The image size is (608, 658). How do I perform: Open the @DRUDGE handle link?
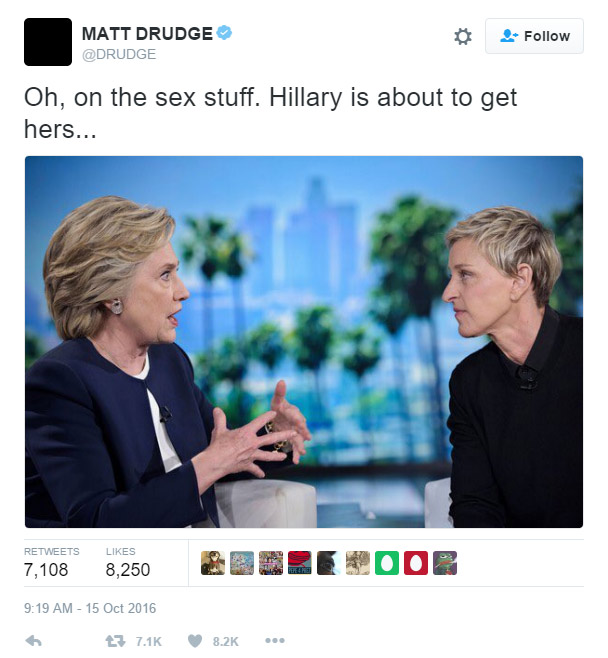[x=119, y=54]
